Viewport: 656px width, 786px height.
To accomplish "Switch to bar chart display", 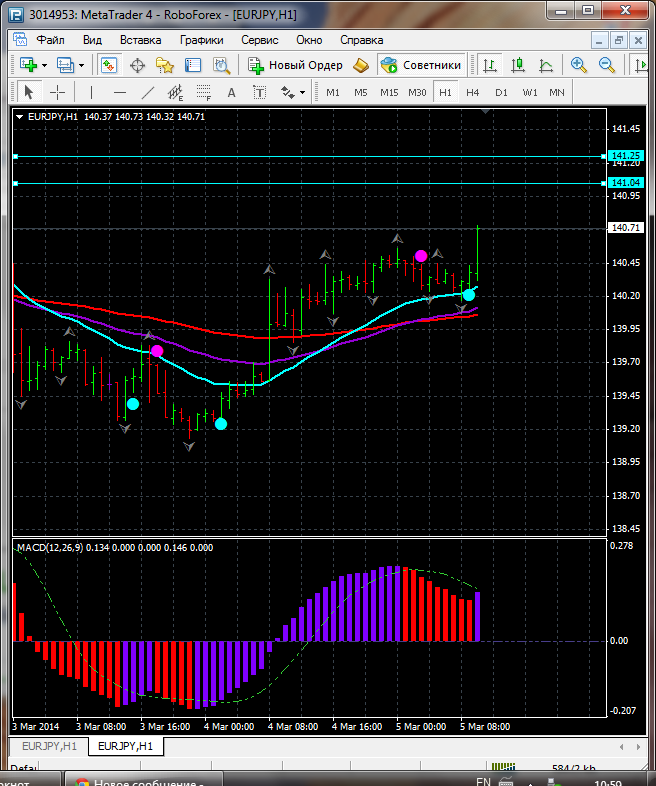I will point(490,65).
